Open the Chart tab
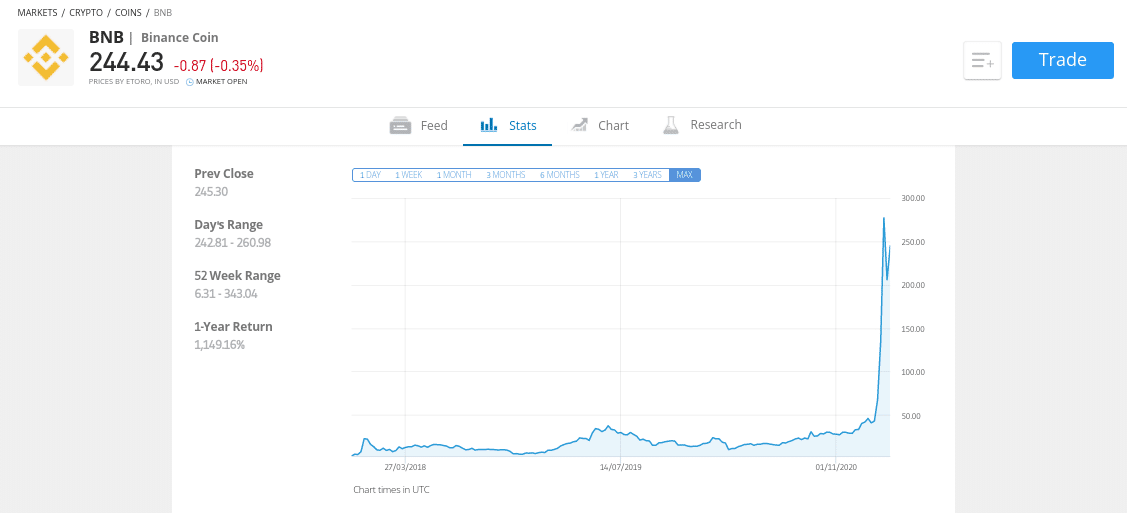This screenshot has width=1127, height=513. (x=599, y=126)
